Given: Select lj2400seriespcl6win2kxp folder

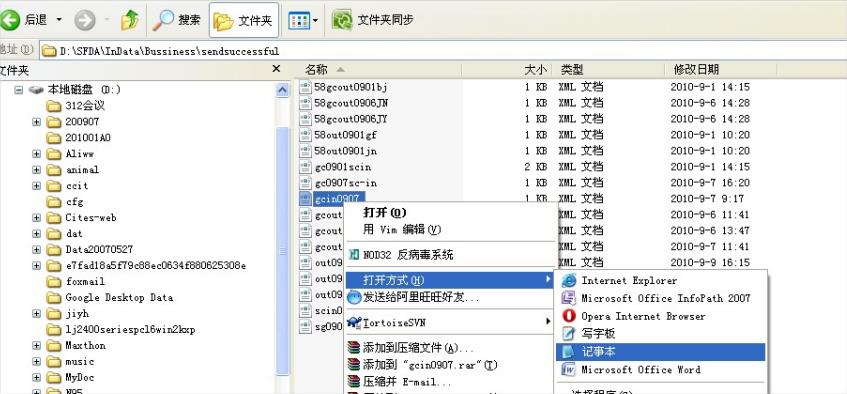Looking at the screenshot, I should tap(120, 329).
